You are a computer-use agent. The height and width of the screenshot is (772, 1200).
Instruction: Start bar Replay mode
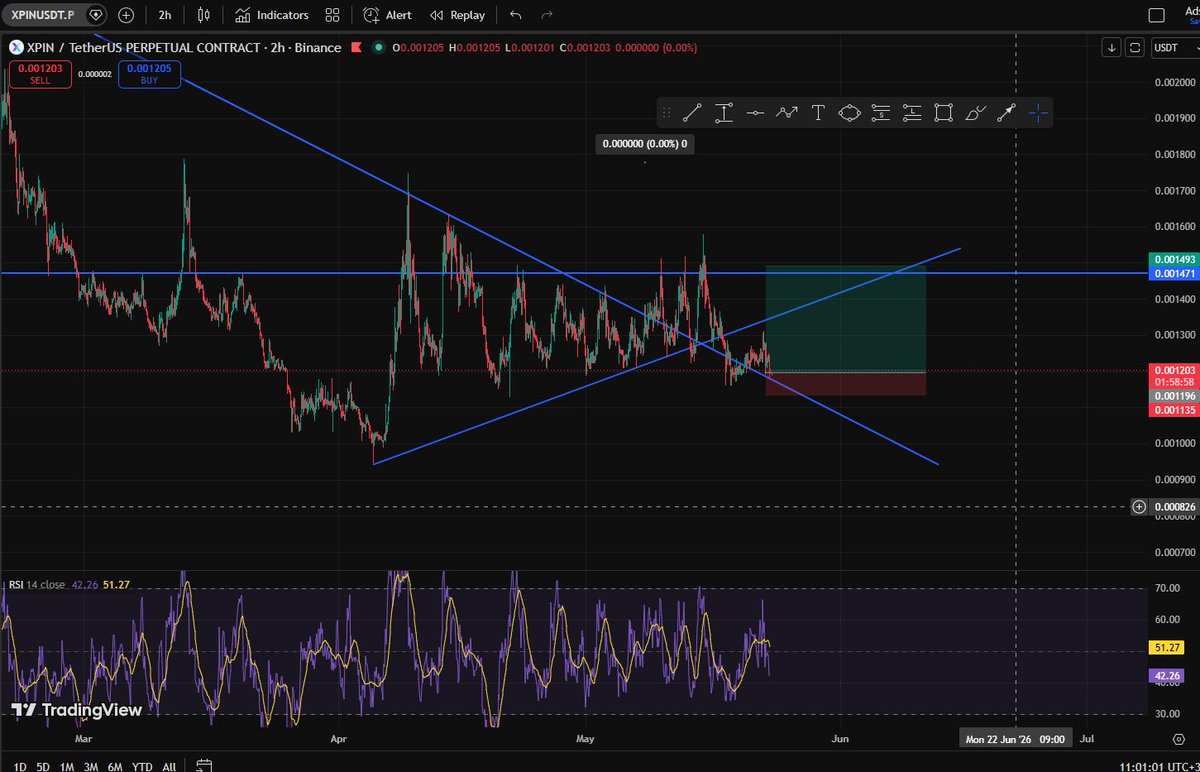458,15
